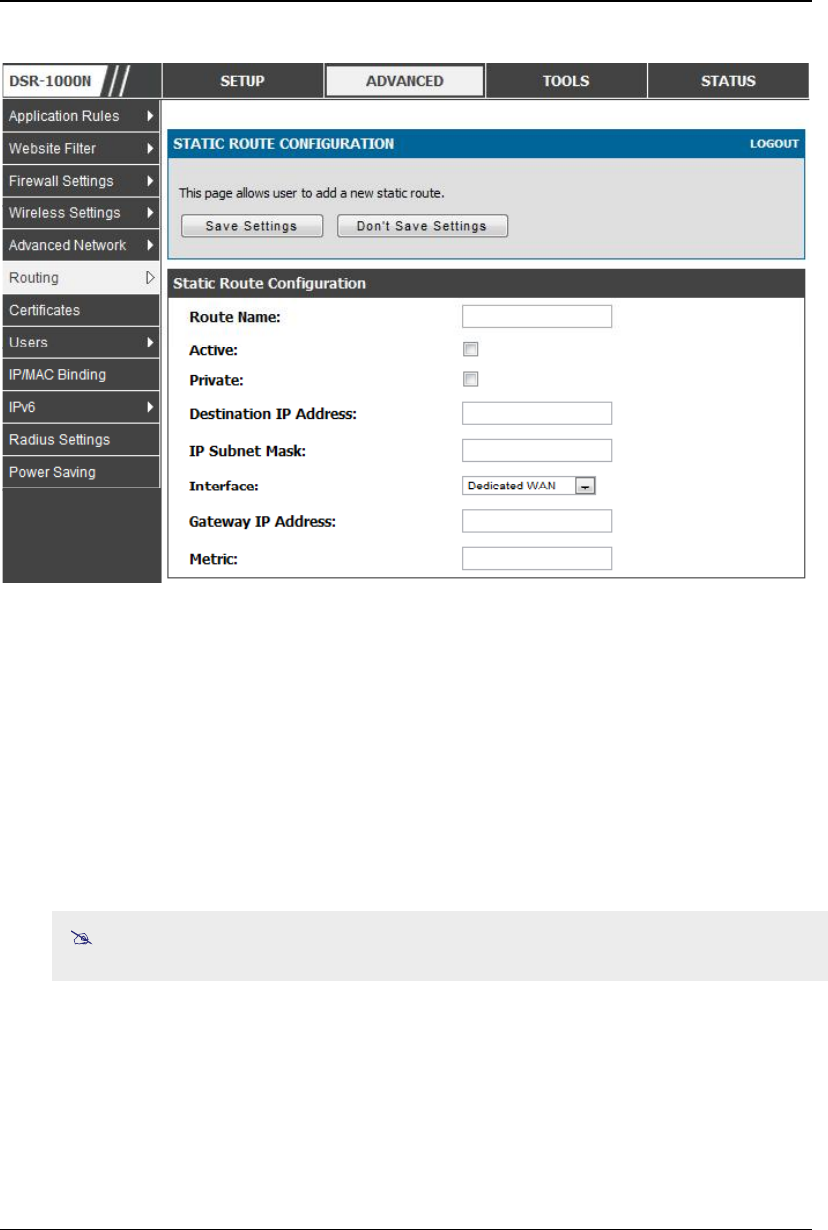Toggle the Private checkbox
Image resolution: width=828 pixels, height=1230 pixels.
point(471,379)
